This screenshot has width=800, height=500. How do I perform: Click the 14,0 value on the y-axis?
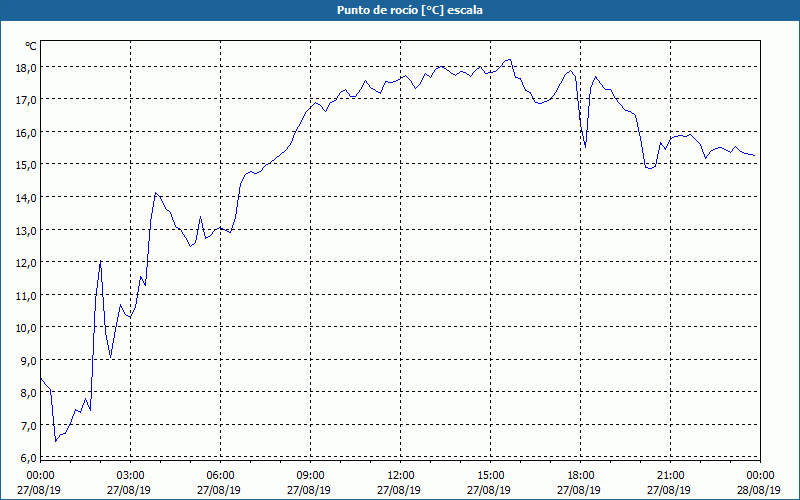[26, 198]
